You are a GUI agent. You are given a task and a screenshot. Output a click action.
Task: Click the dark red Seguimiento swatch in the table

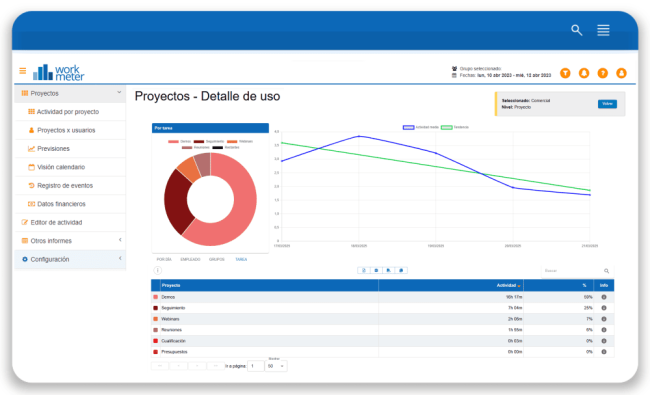click(156, 308)
